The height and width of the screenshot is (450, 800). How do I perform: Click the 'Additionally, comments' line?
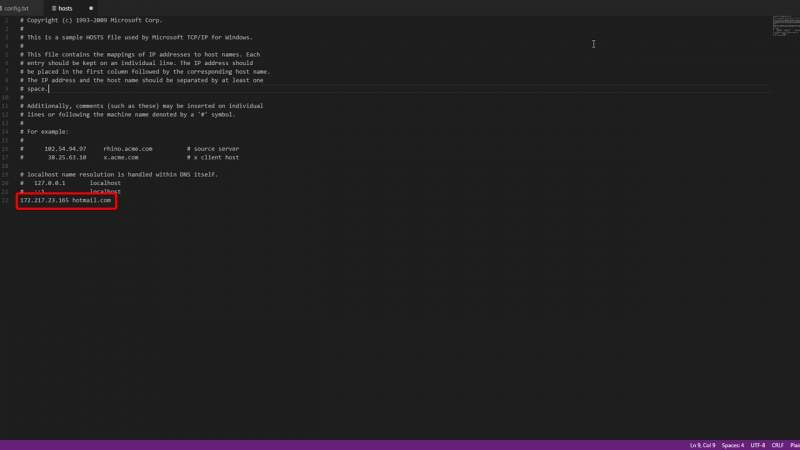pos(142,106)
